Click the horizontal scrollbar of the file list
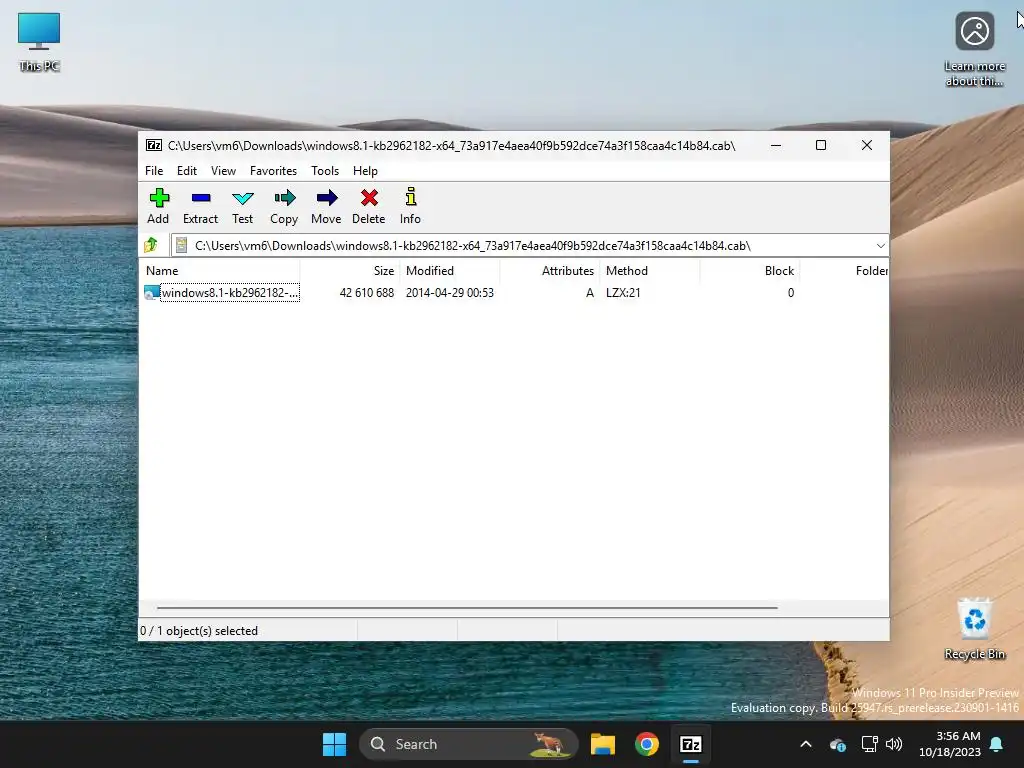 467,607
